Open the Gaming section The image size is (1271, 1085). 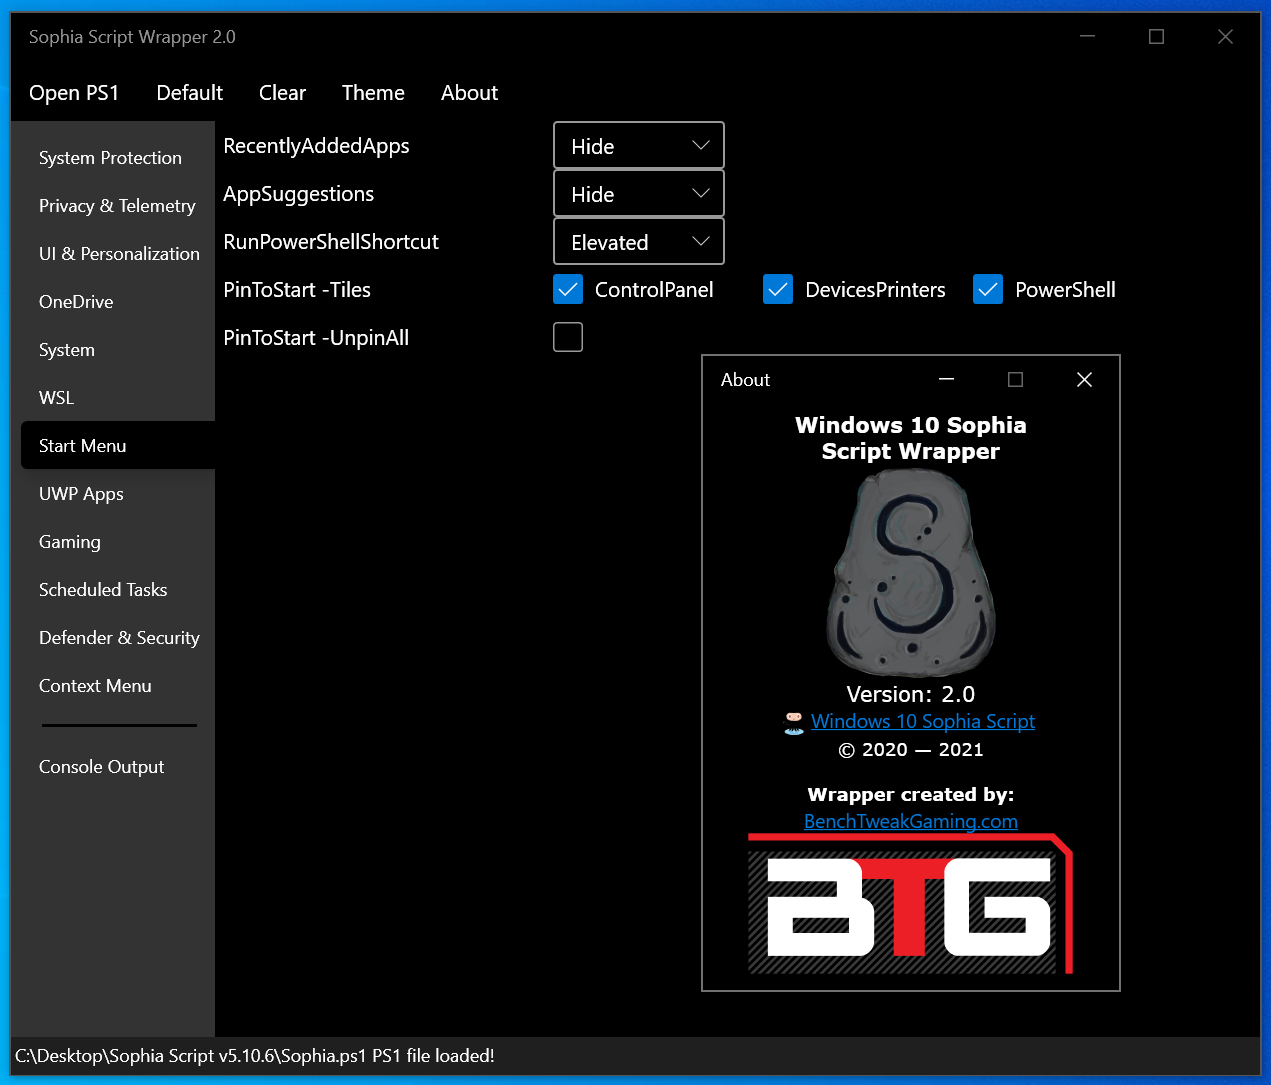(x=118, y=542)
